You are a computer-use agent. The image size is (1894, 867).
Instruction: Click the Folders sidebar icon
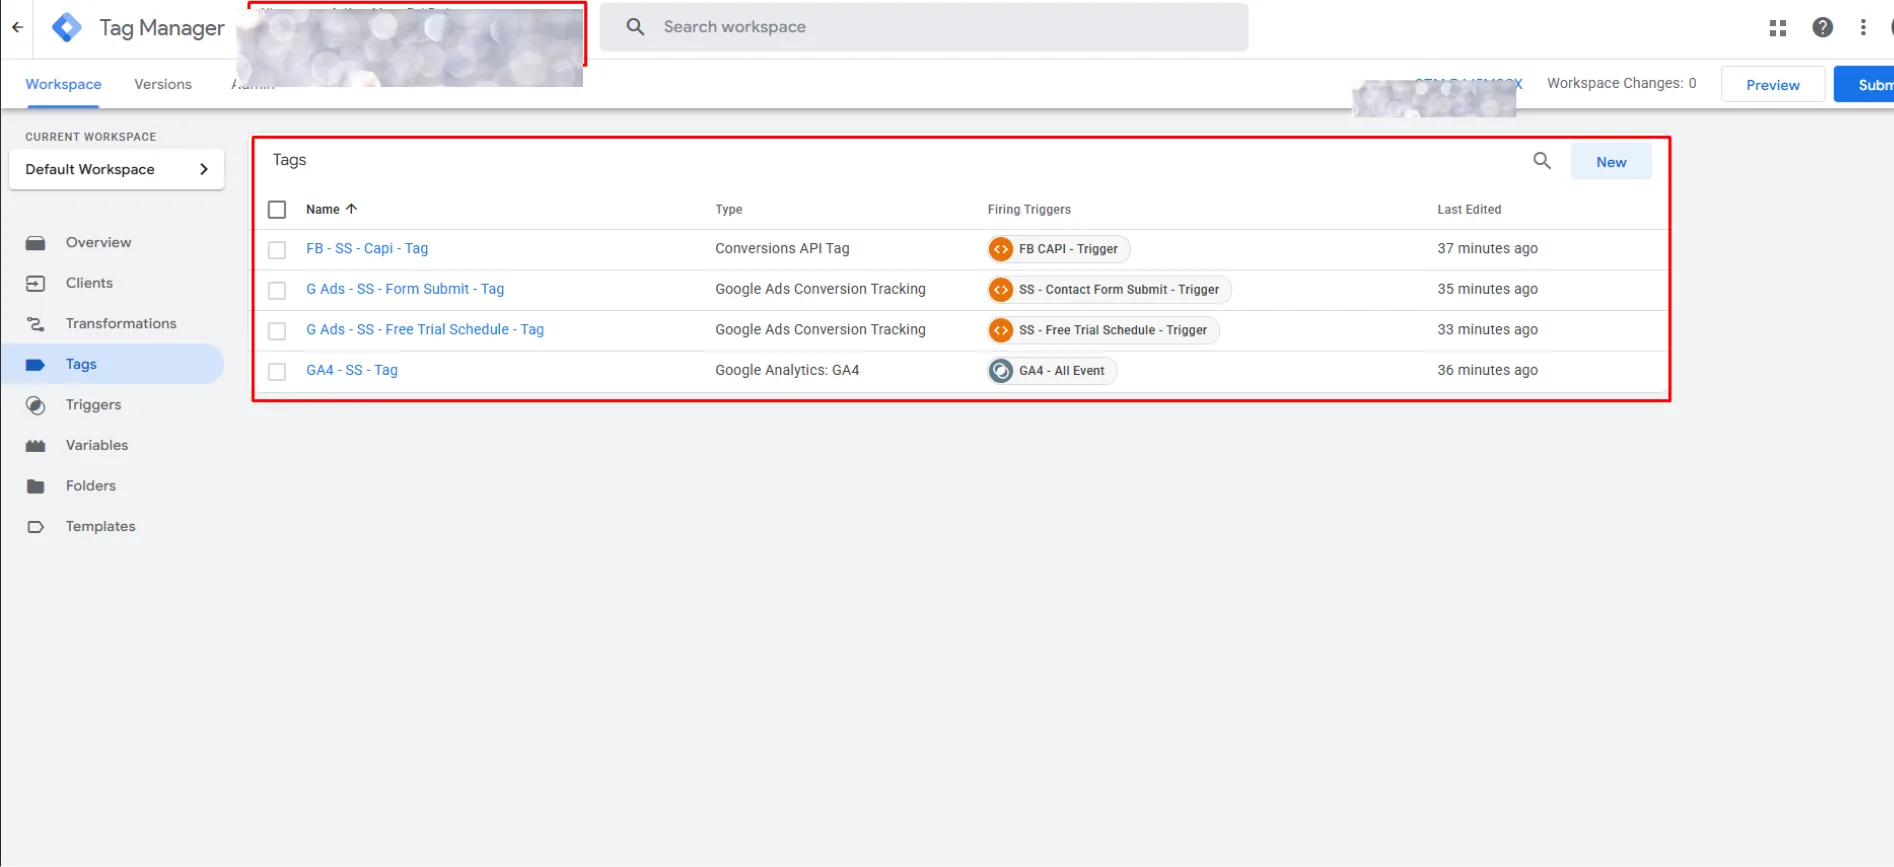point(35,486)
